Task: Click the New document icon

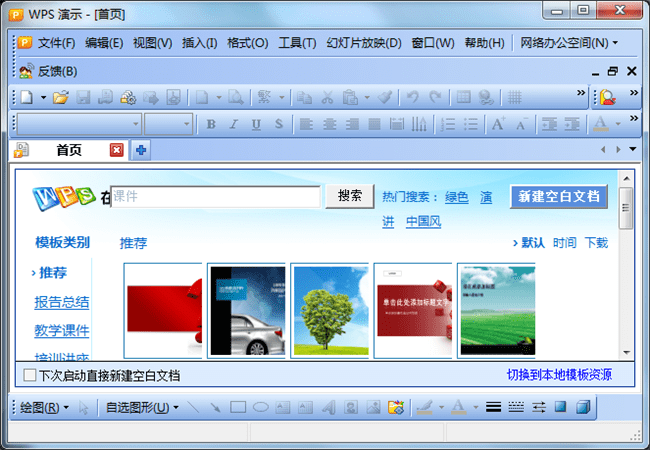Action: tap(27, 97)
